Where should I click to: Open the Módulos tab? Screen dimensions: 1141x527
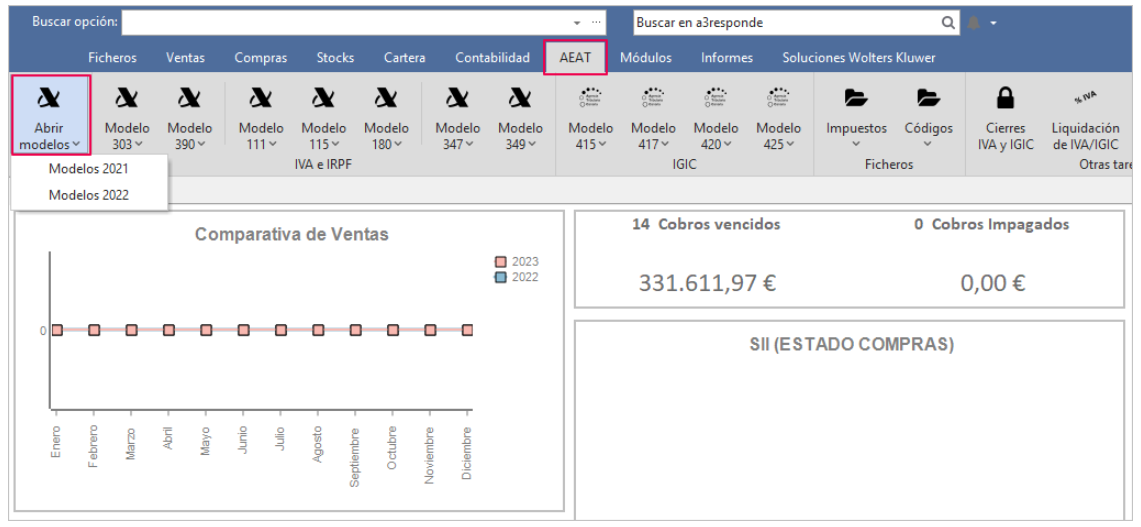tap(645, 58)
